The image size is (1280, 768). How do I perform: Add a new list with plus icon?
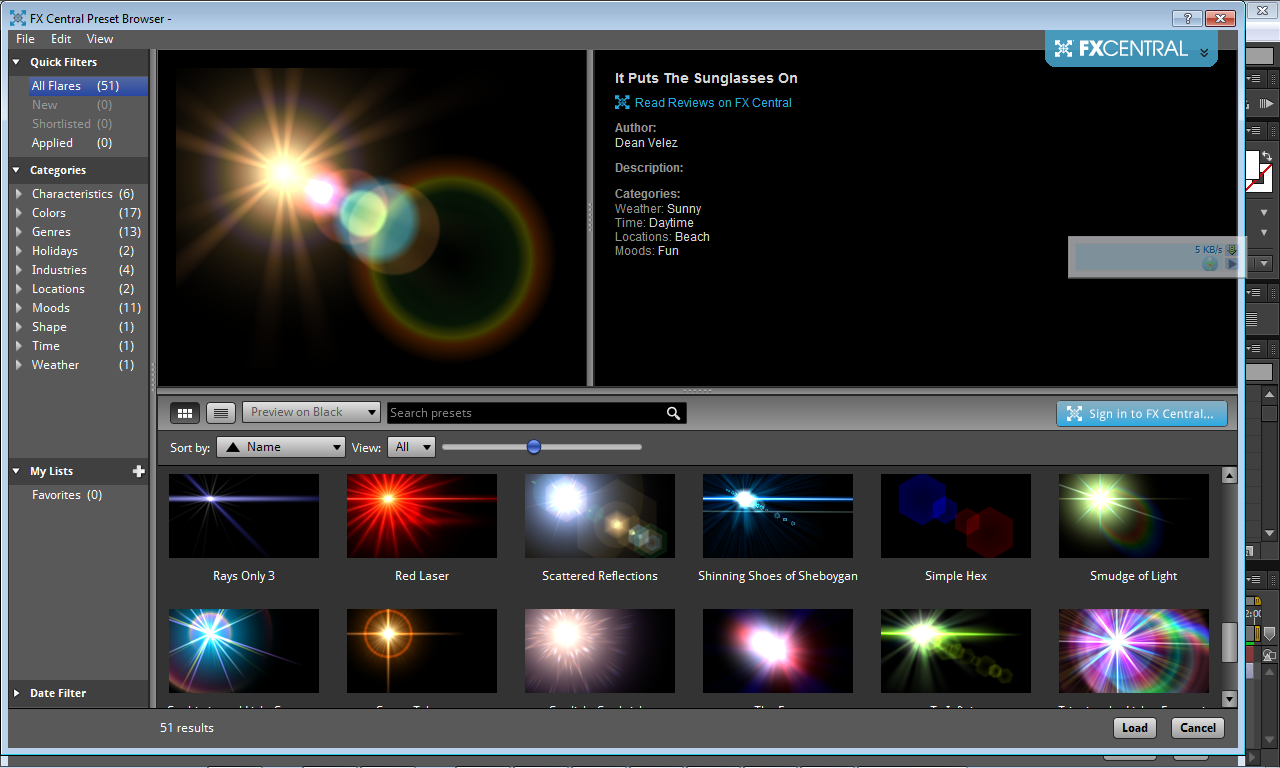[x=139, y=471]
